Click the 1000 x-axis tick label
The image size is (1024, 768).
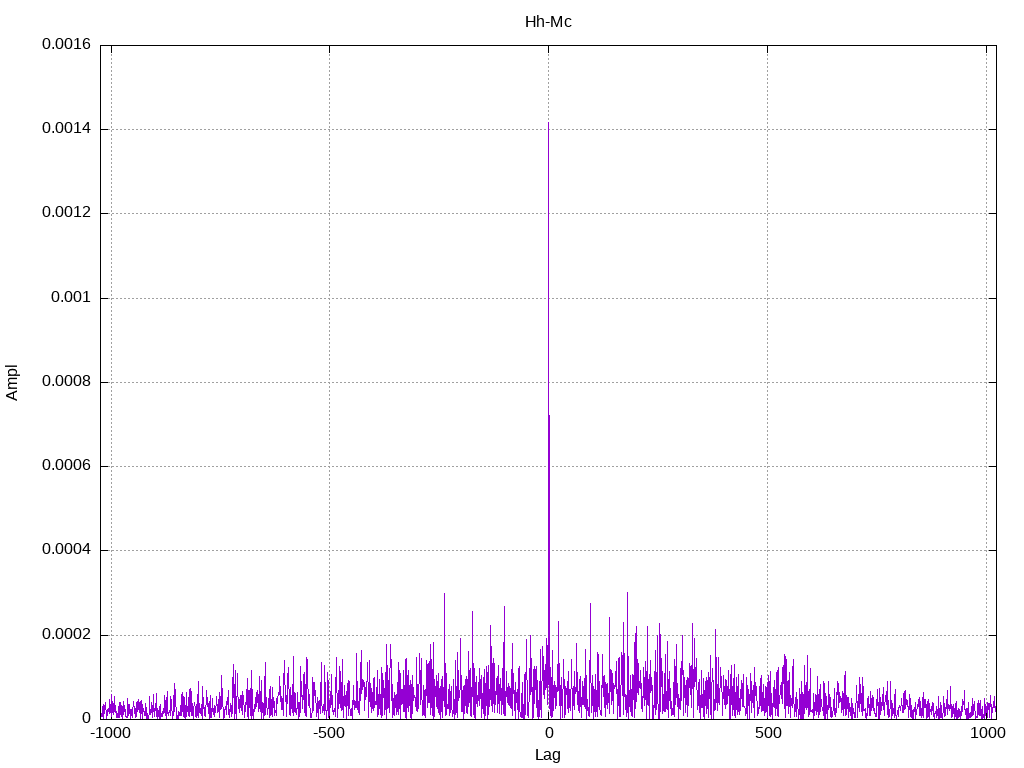(986, 733)
